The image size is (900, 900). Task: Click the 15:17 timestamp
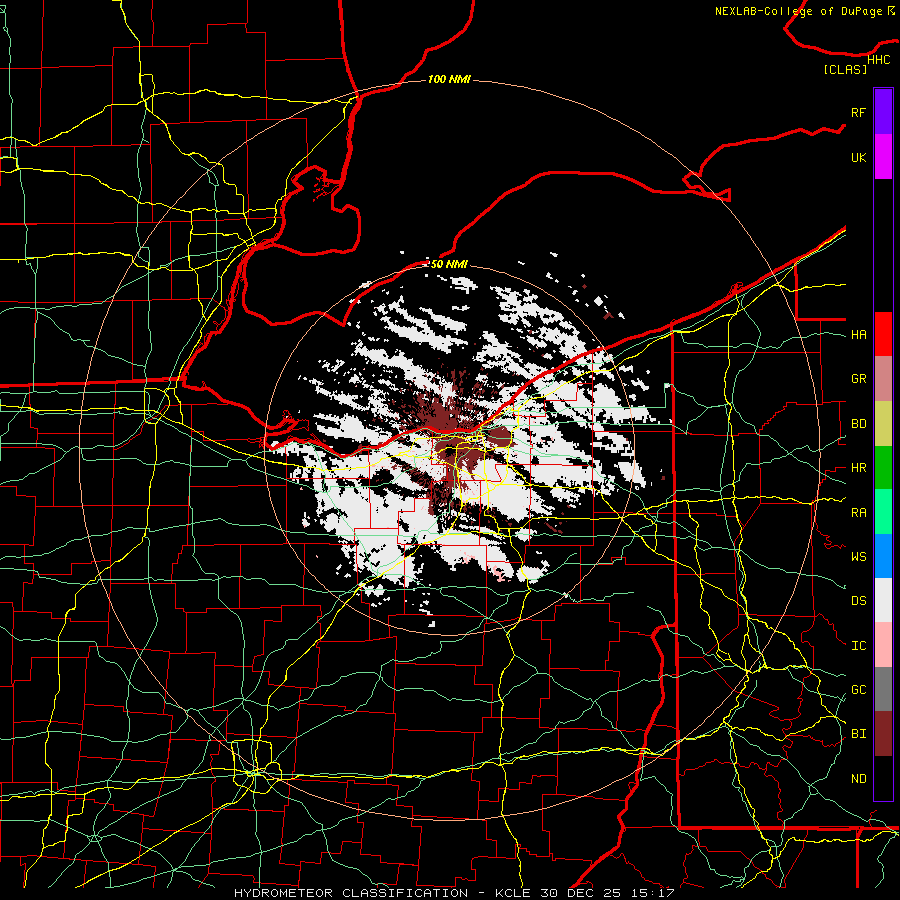coord(653,893)
